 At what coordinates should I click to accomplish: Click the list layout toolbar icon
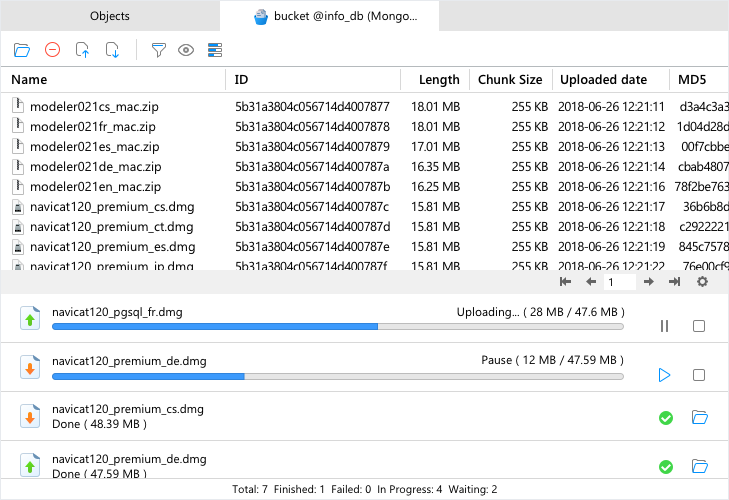(x=215, y=50)
